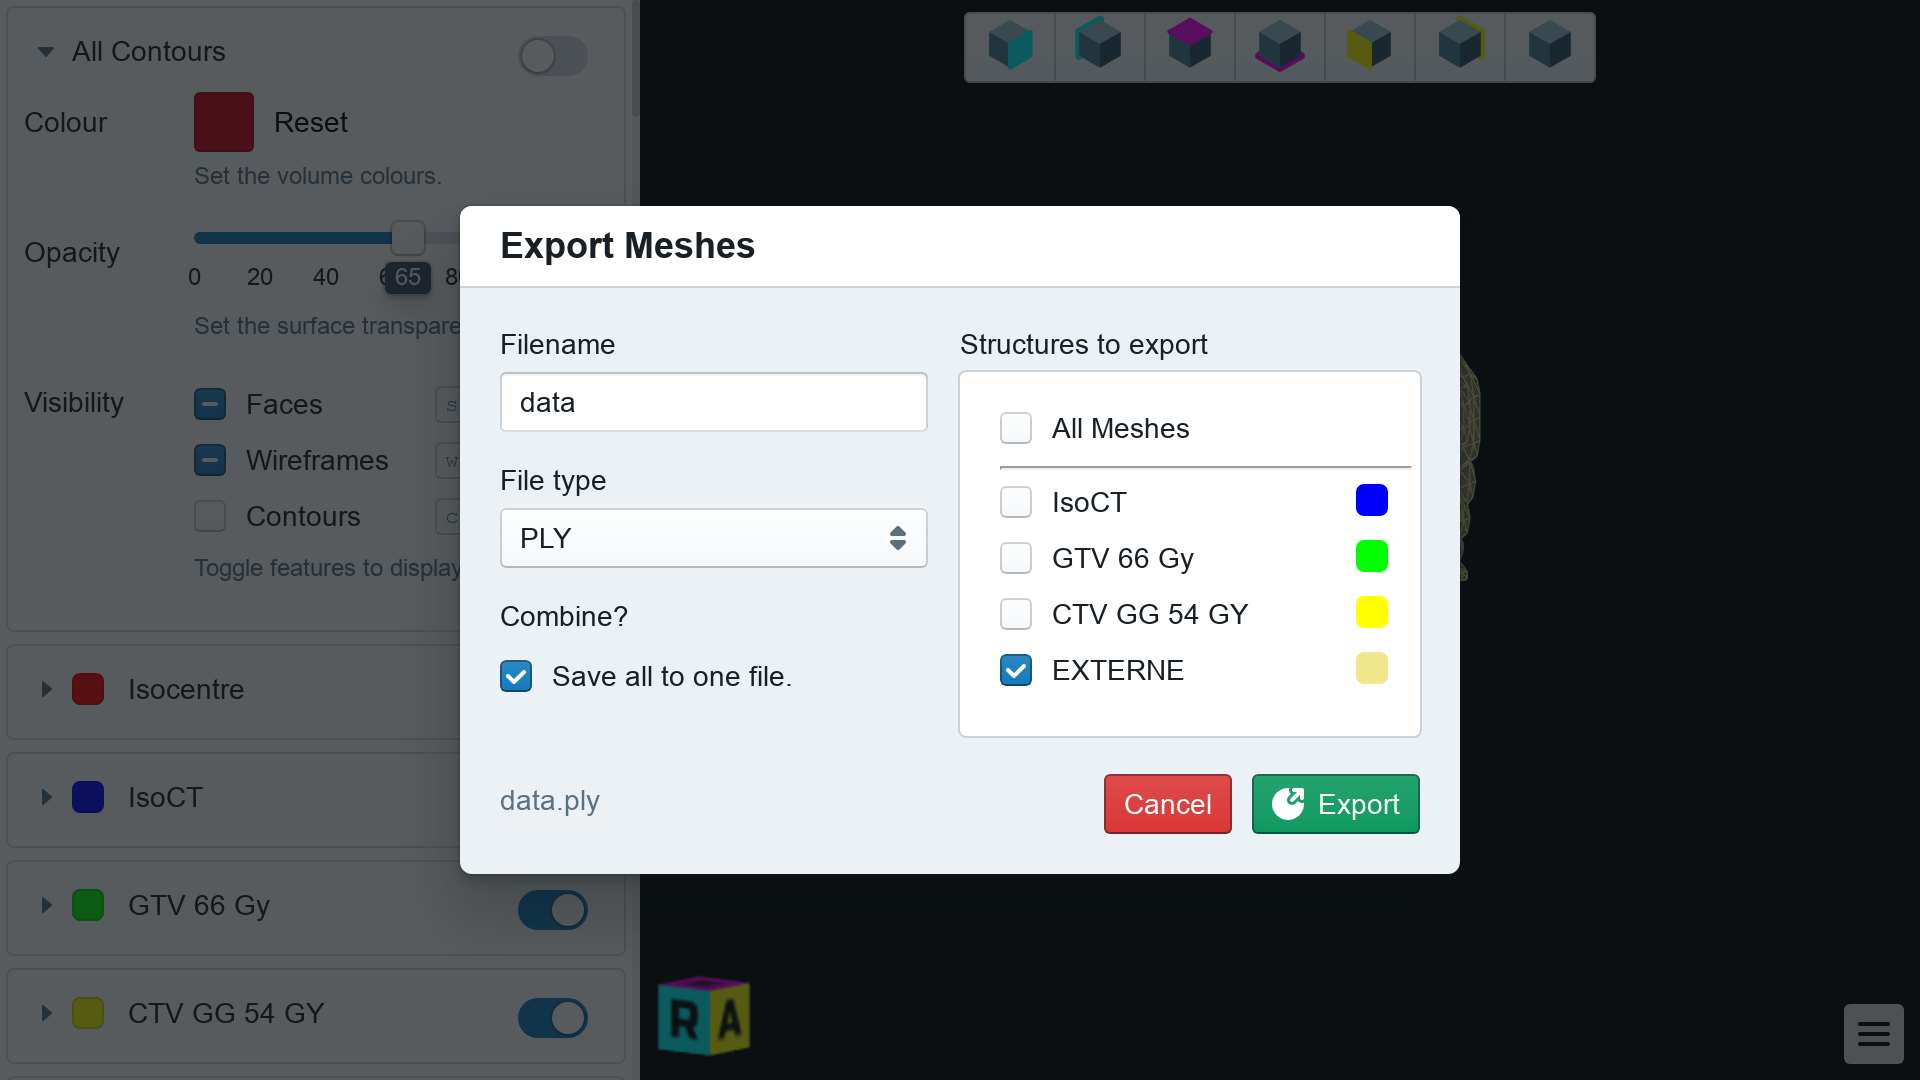The height and width of the screenshot is (1080, 1920).
Task: Uncheck the EXTERNE structure checkbox
Action: pyautogui.click(x=1016, y=670)
